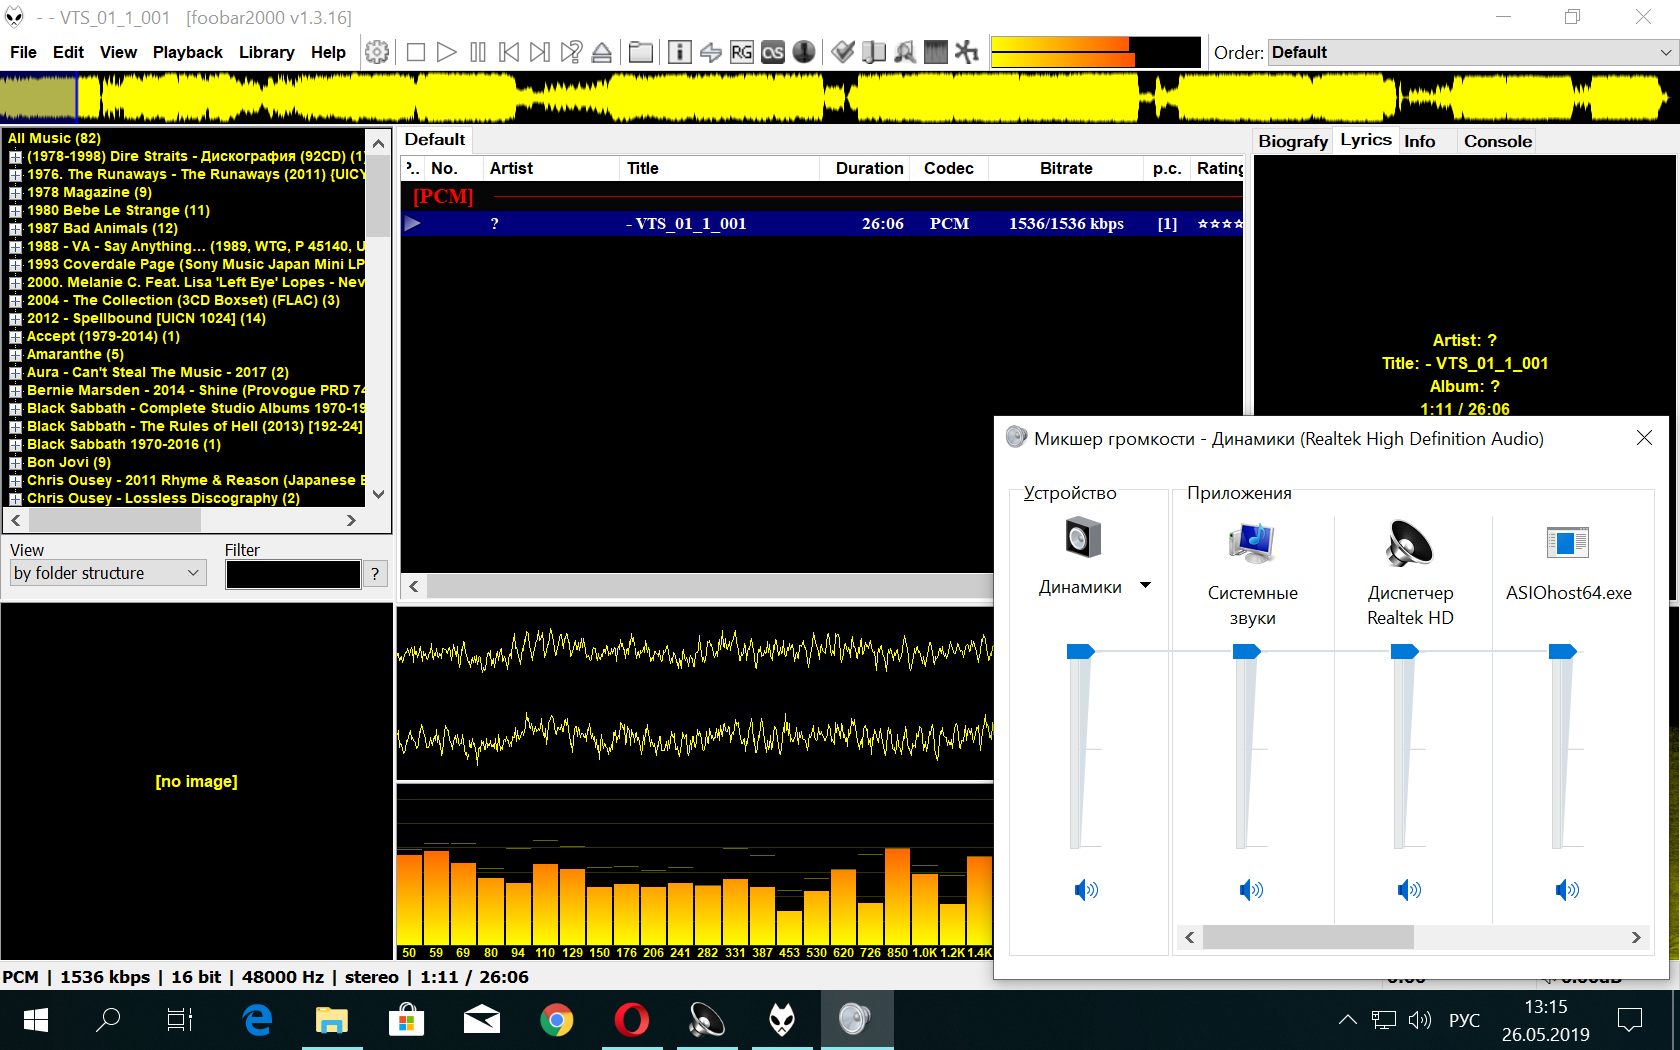Click the eject open-file icon
This screenshot has height=1050, width=1680.
click(602, 52)
